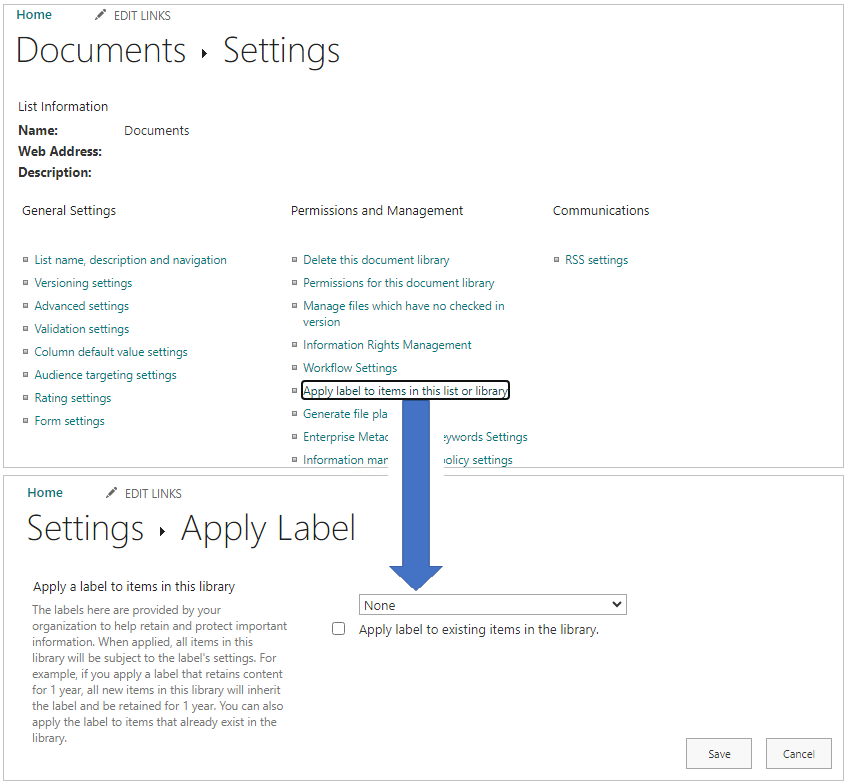The height and width of the screenshot is (783, 847).
Task: Select Delete this document library
Action: coord(376,259)
